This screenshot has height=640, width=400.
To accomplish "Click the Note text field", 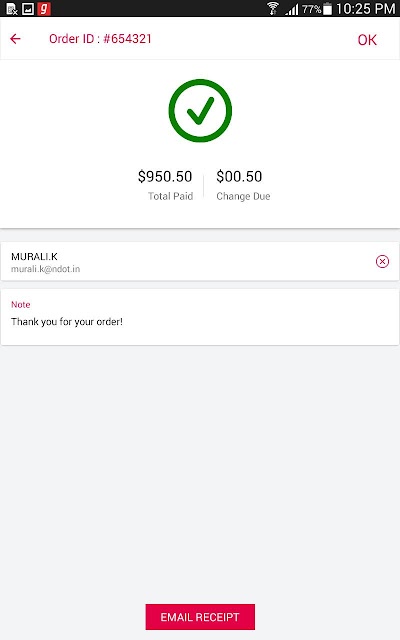I will (200, 317).
